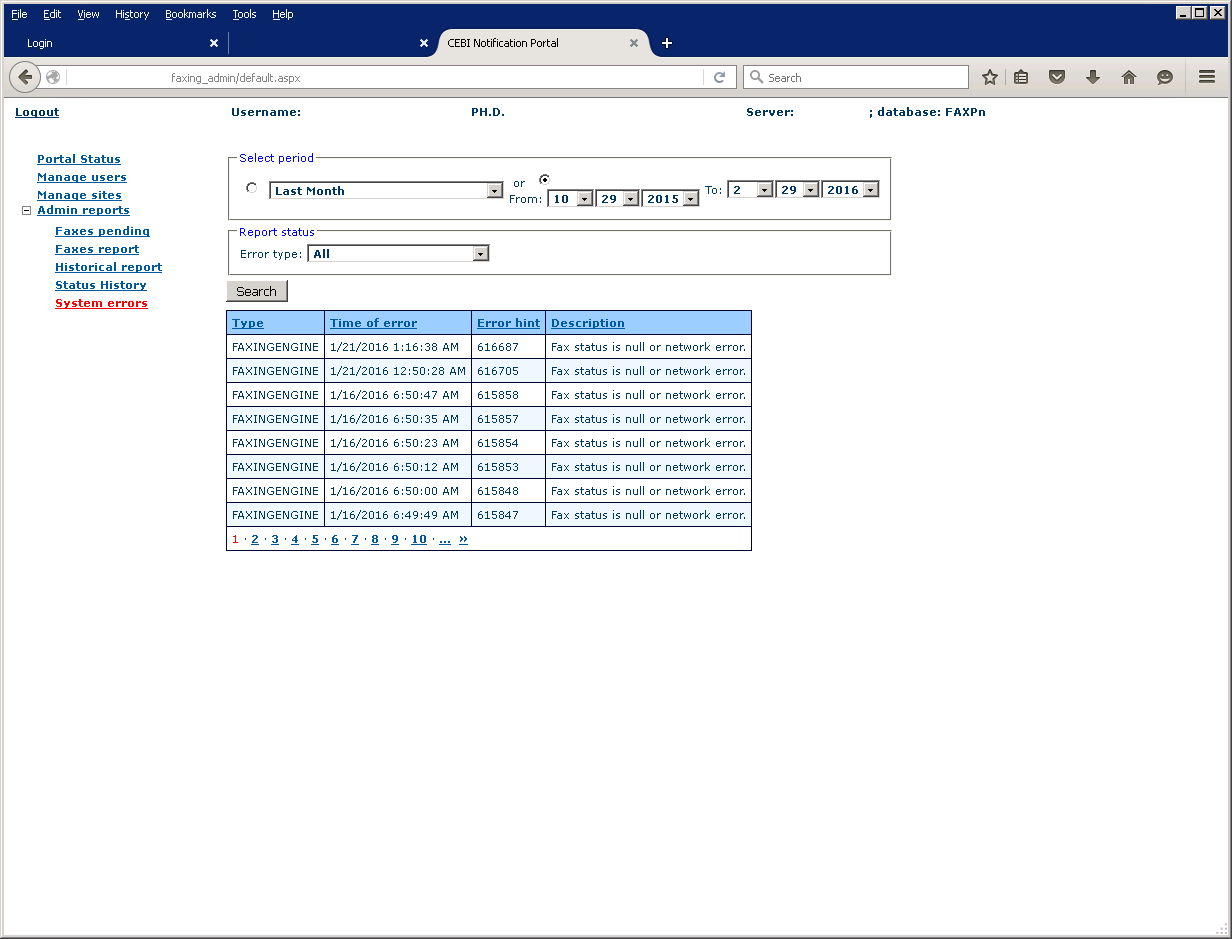Save the page to Pocket icon

point(1057,77)
